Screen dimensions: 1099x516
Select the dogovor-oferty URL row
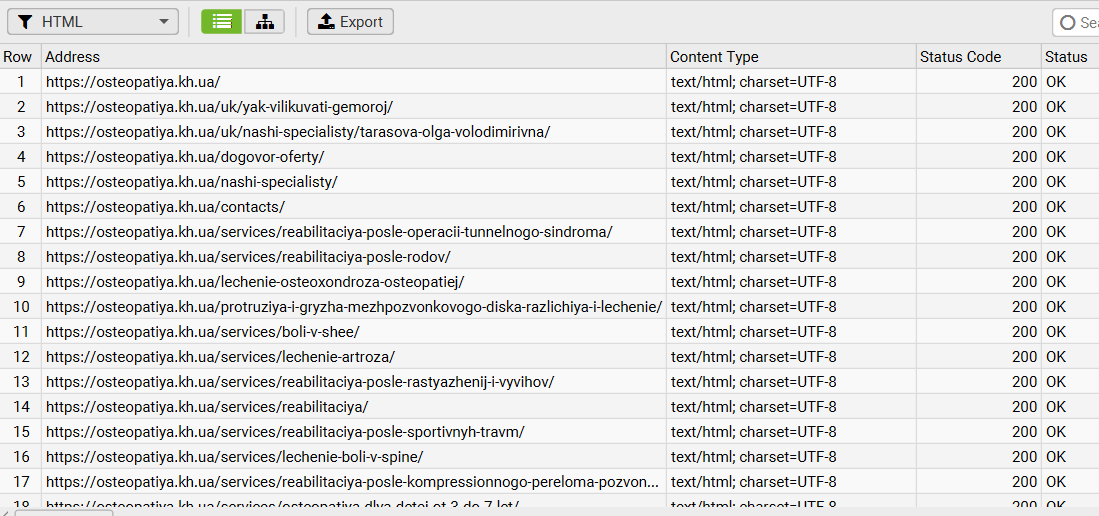[185, 157]
